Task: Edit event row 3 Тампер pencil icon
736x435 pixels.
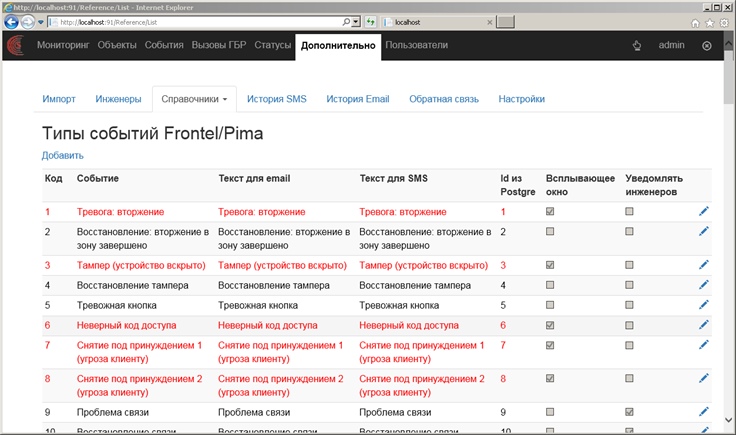Action: click(703, 265)
